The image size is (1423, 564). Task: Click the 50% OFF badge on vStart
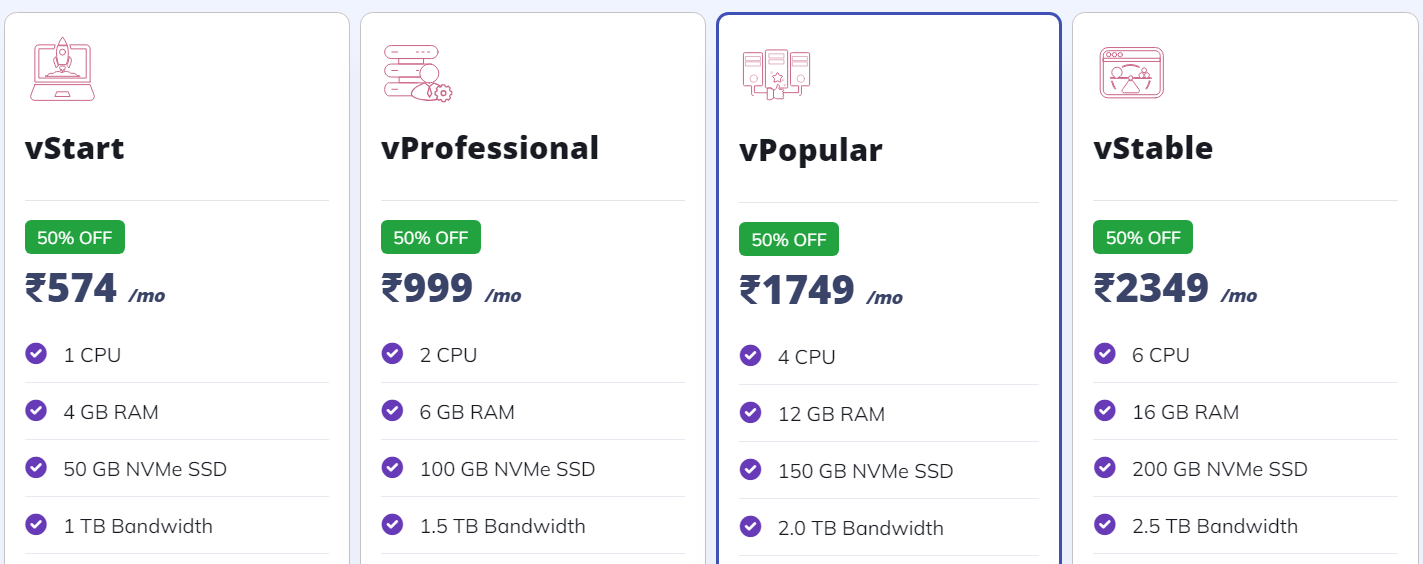point(75,237)
